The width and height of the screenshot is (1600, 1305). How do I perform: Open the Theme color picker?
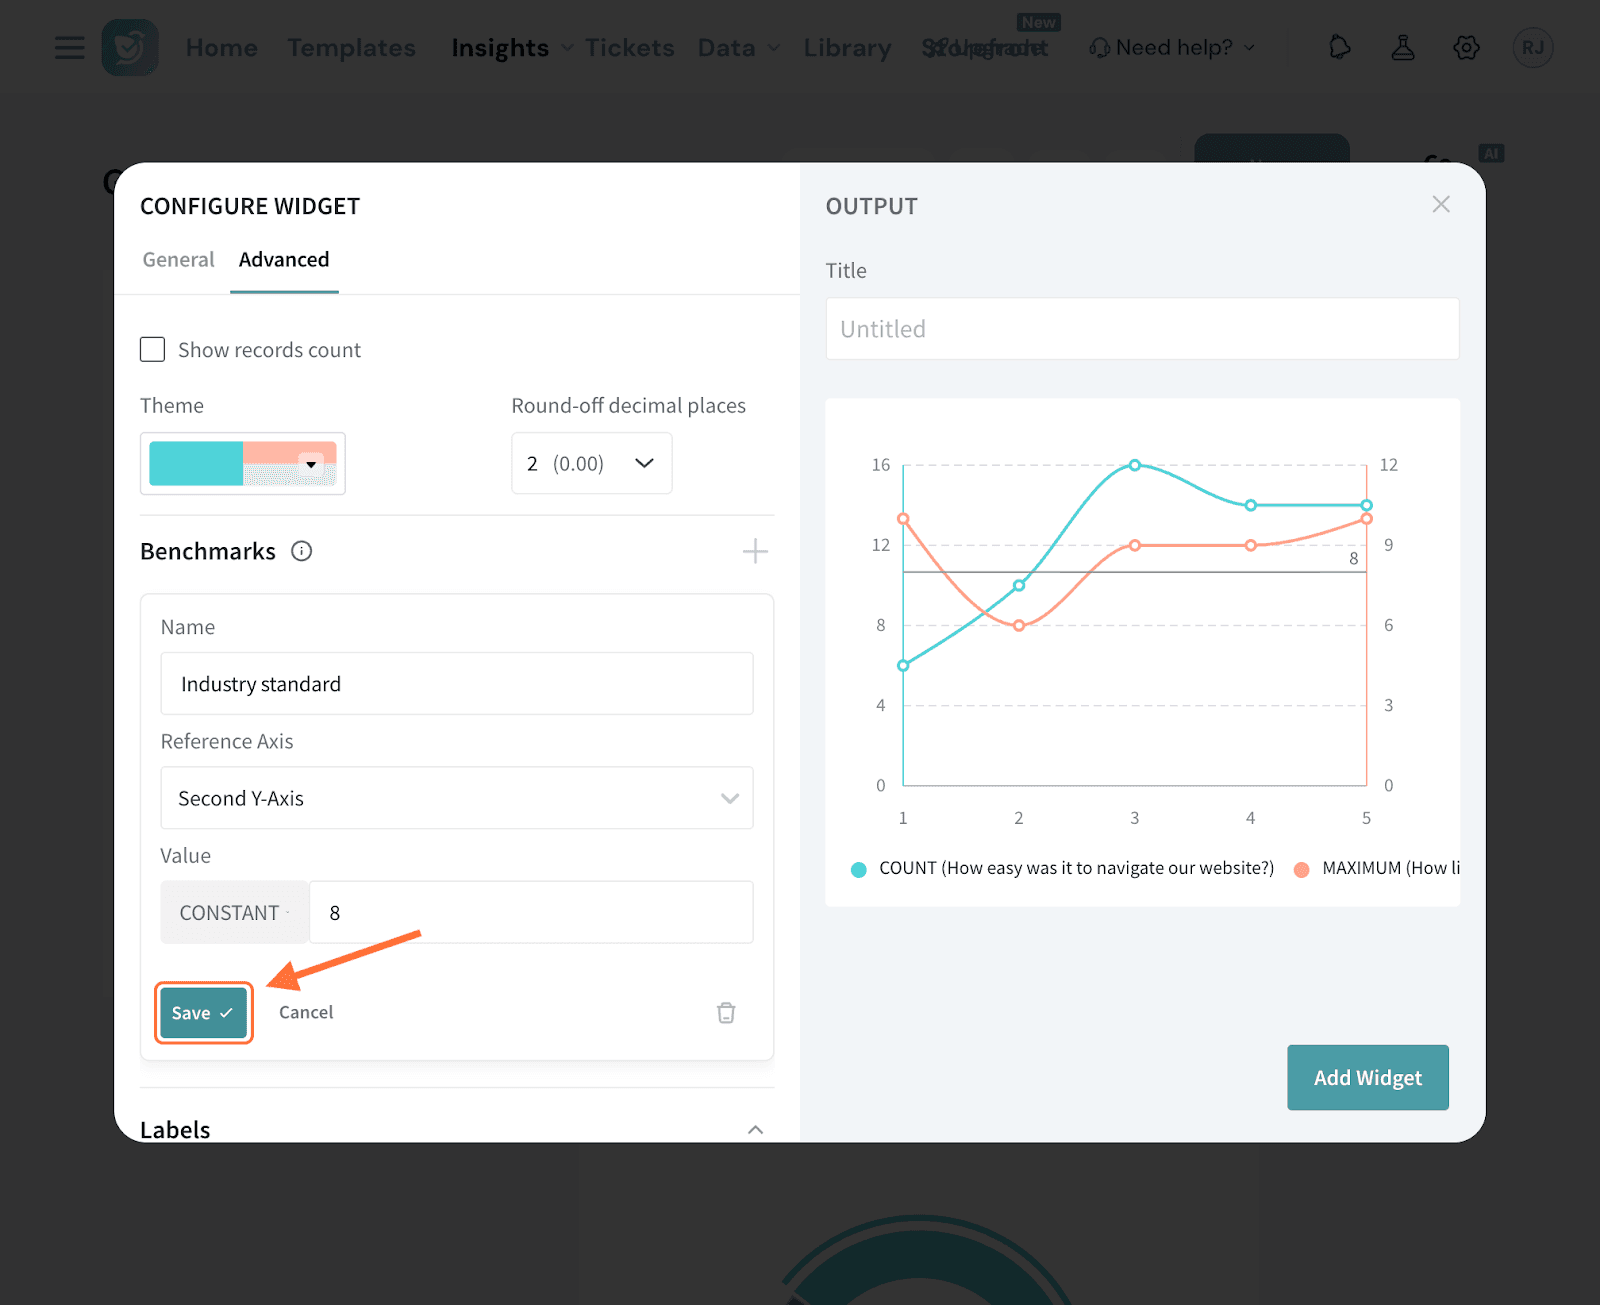point(243,464)
